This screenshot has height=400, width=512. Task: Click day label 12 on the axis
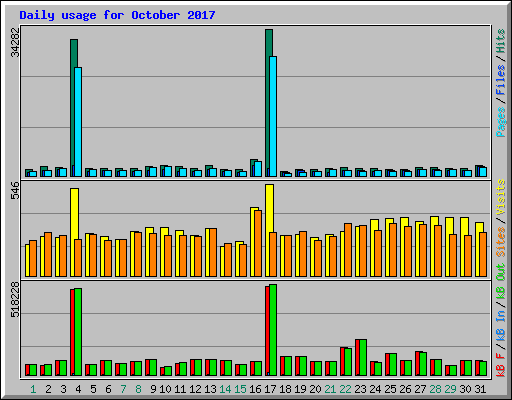coord(195,389)
